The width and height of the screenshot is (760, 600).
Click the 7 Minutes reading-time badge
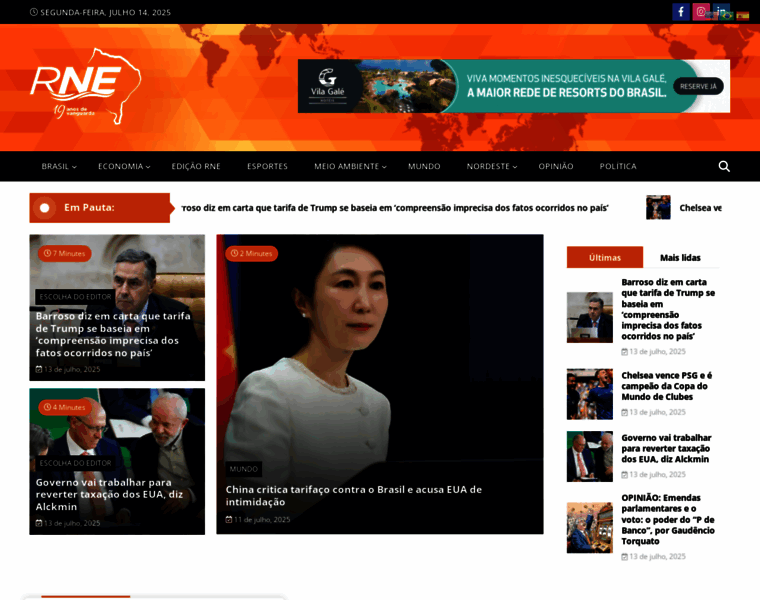pyautogui.click(x=64, y=253)
